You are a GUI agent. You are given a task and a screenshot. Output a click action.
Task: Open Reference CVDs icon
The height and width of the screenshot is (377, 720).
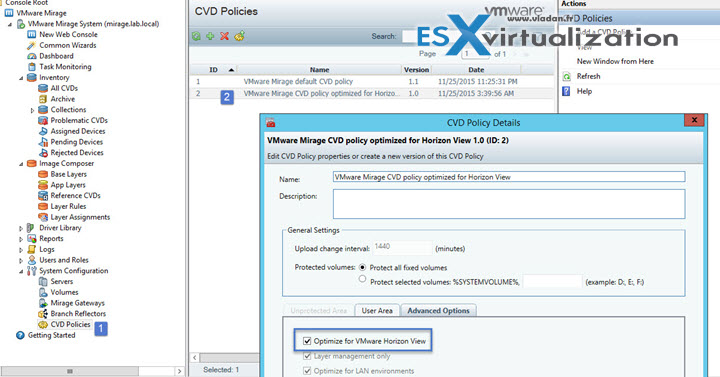pyautogui.click(x=43, y=196)
